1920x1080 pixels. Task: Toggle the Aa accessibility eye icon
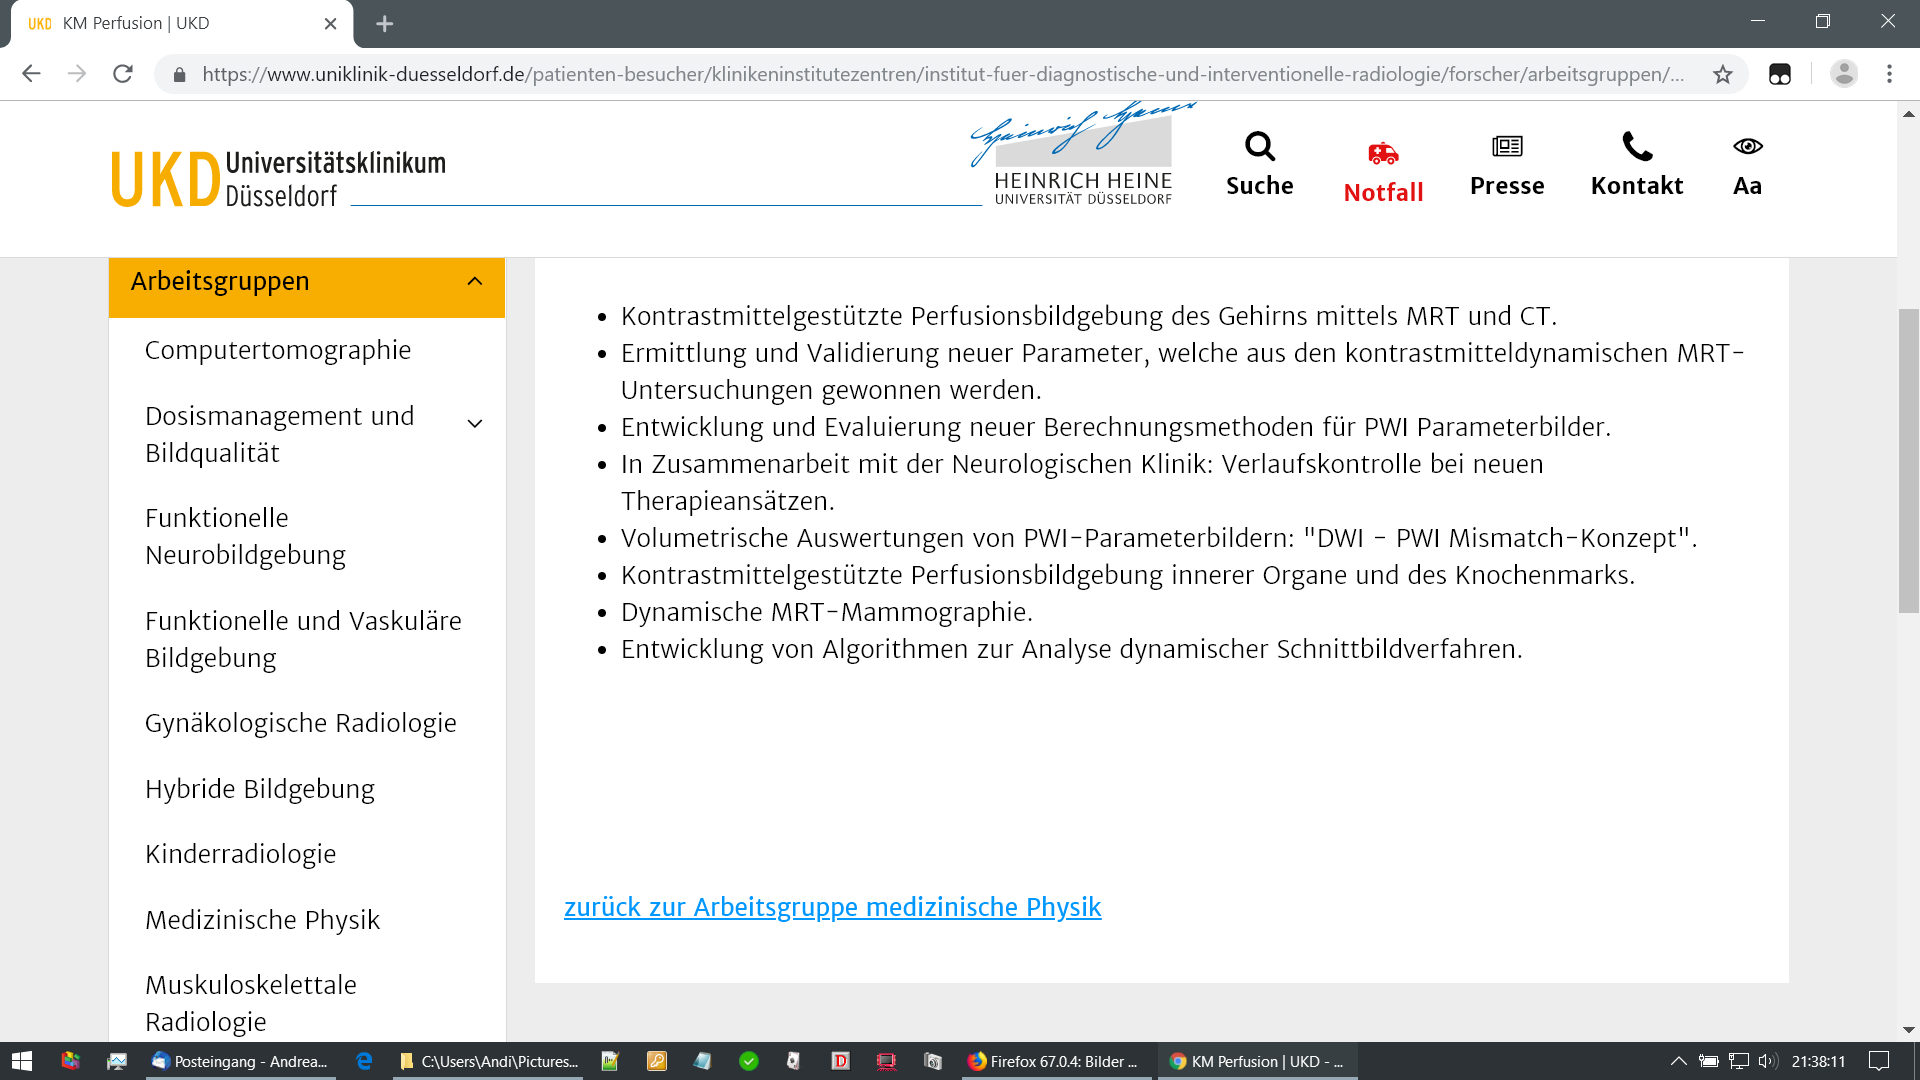coord(1747,147)
